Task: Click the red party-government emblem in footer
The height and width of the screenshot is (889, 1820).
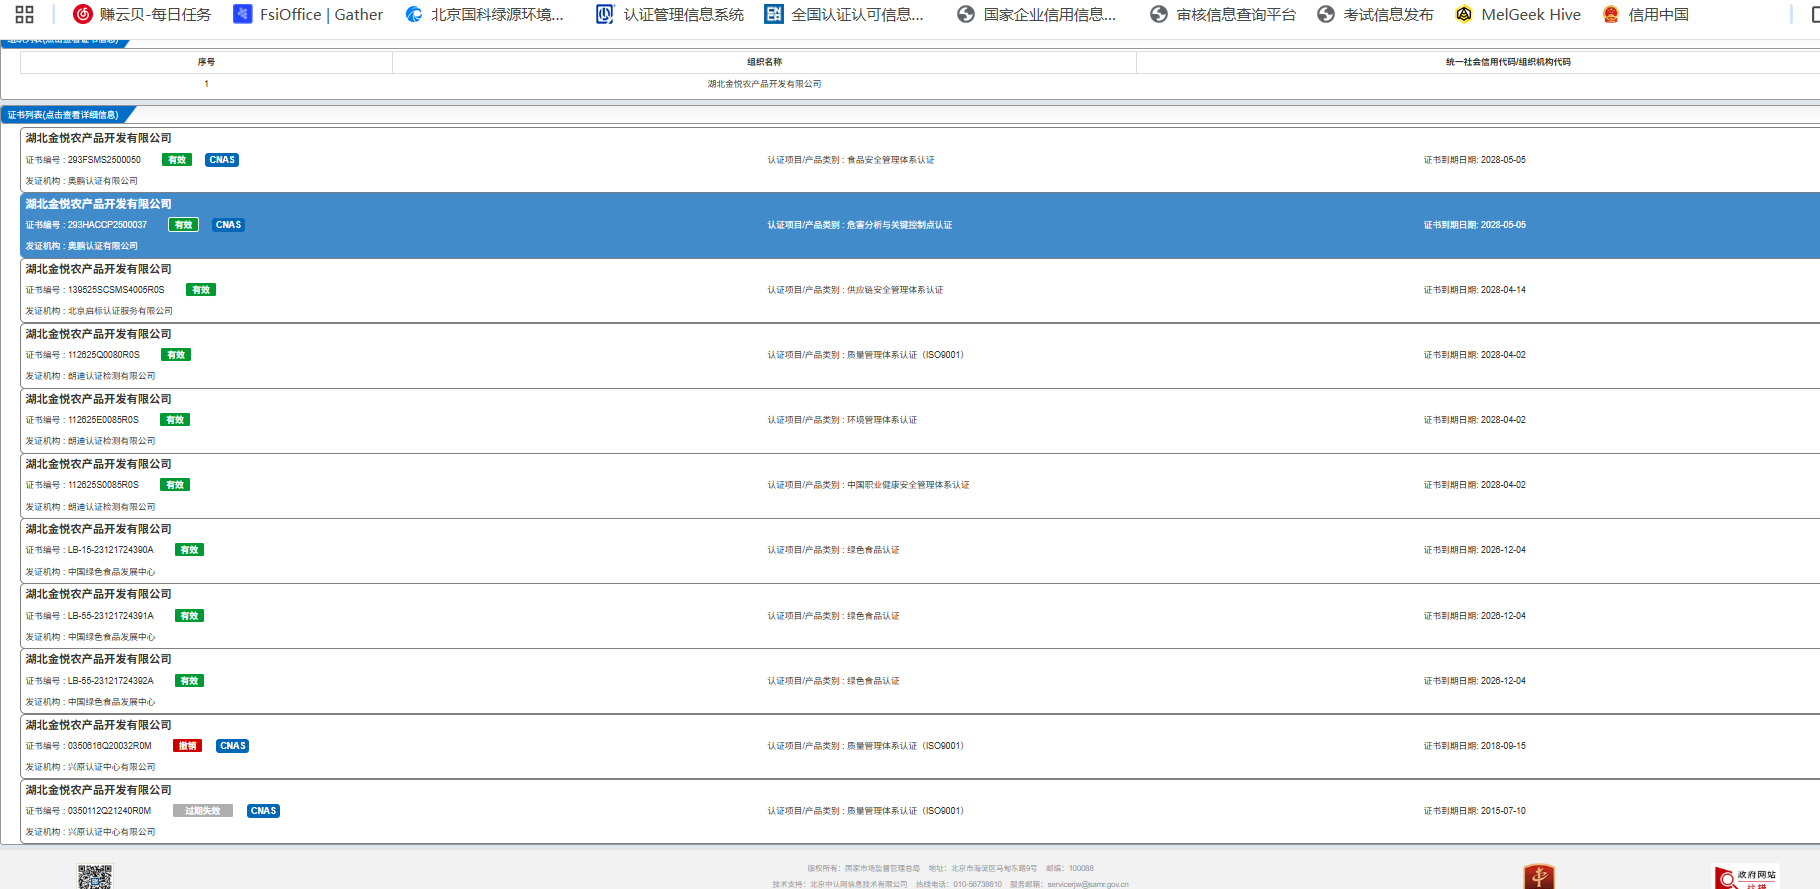Action: click(x=1539, y=877)
